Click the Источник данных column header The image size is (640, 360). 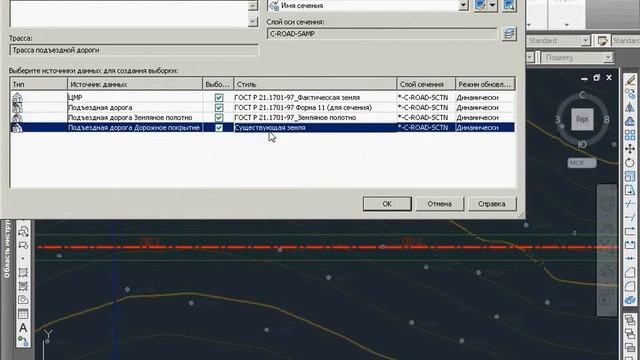(x=135, y=84)
